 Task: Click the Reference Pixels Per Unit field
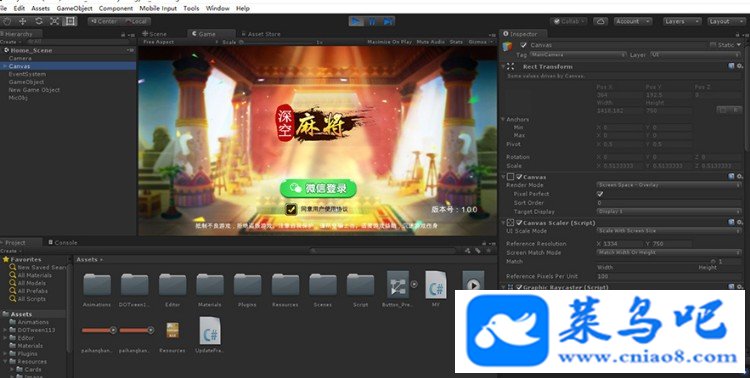click(x=668, y=276)
